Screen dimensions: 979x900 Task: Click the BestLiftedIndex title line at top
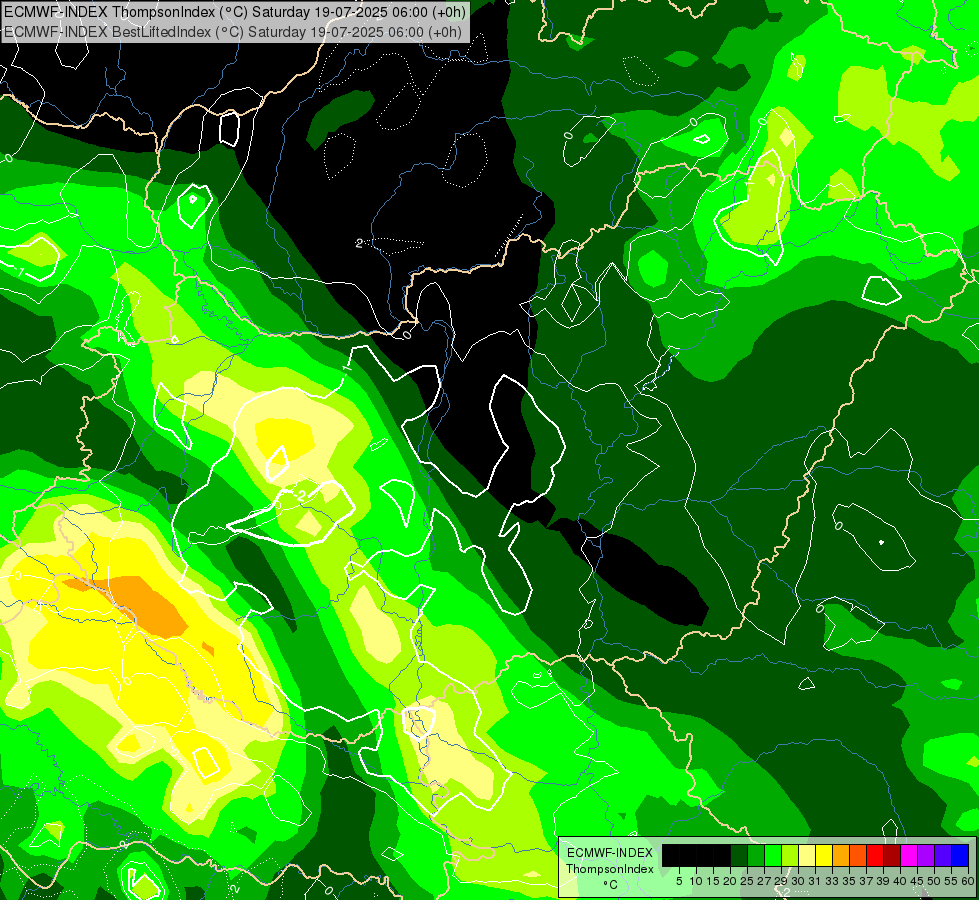coord(233,32)
